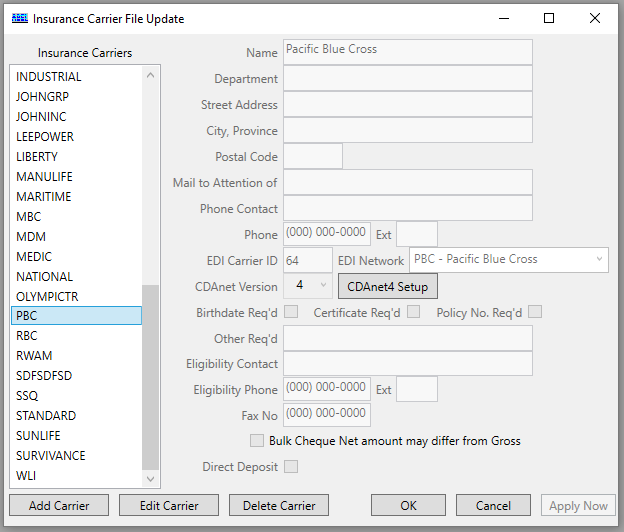Click the Other Req'd input field

(408, 338)
